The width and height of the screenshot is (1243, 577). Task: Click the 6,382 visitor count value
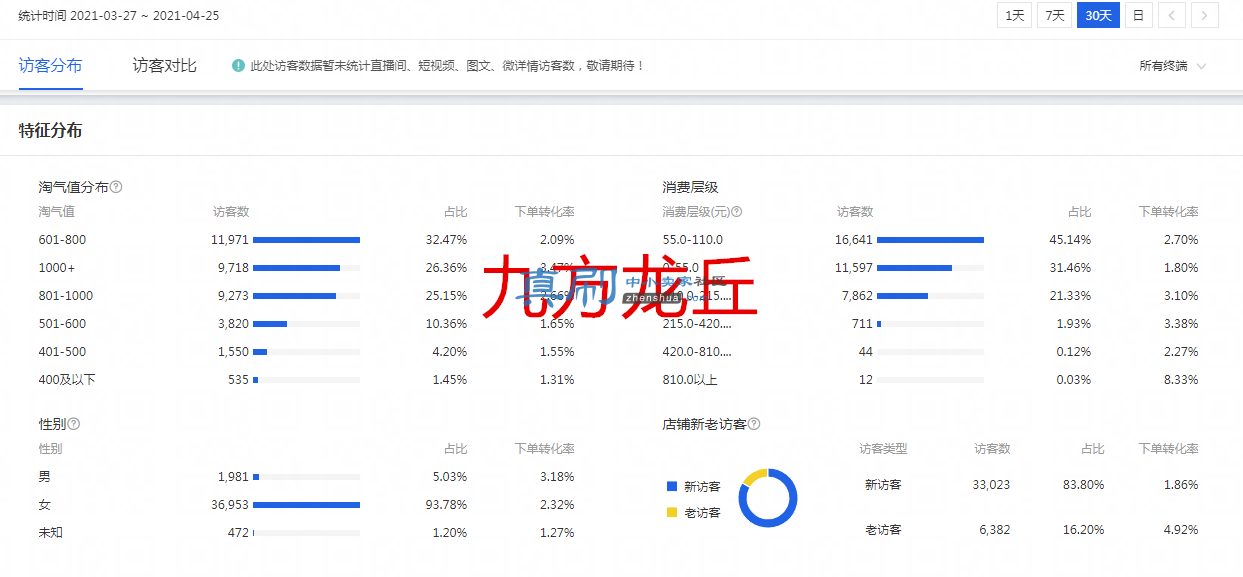pyautogui.click(x=994, y=530)
